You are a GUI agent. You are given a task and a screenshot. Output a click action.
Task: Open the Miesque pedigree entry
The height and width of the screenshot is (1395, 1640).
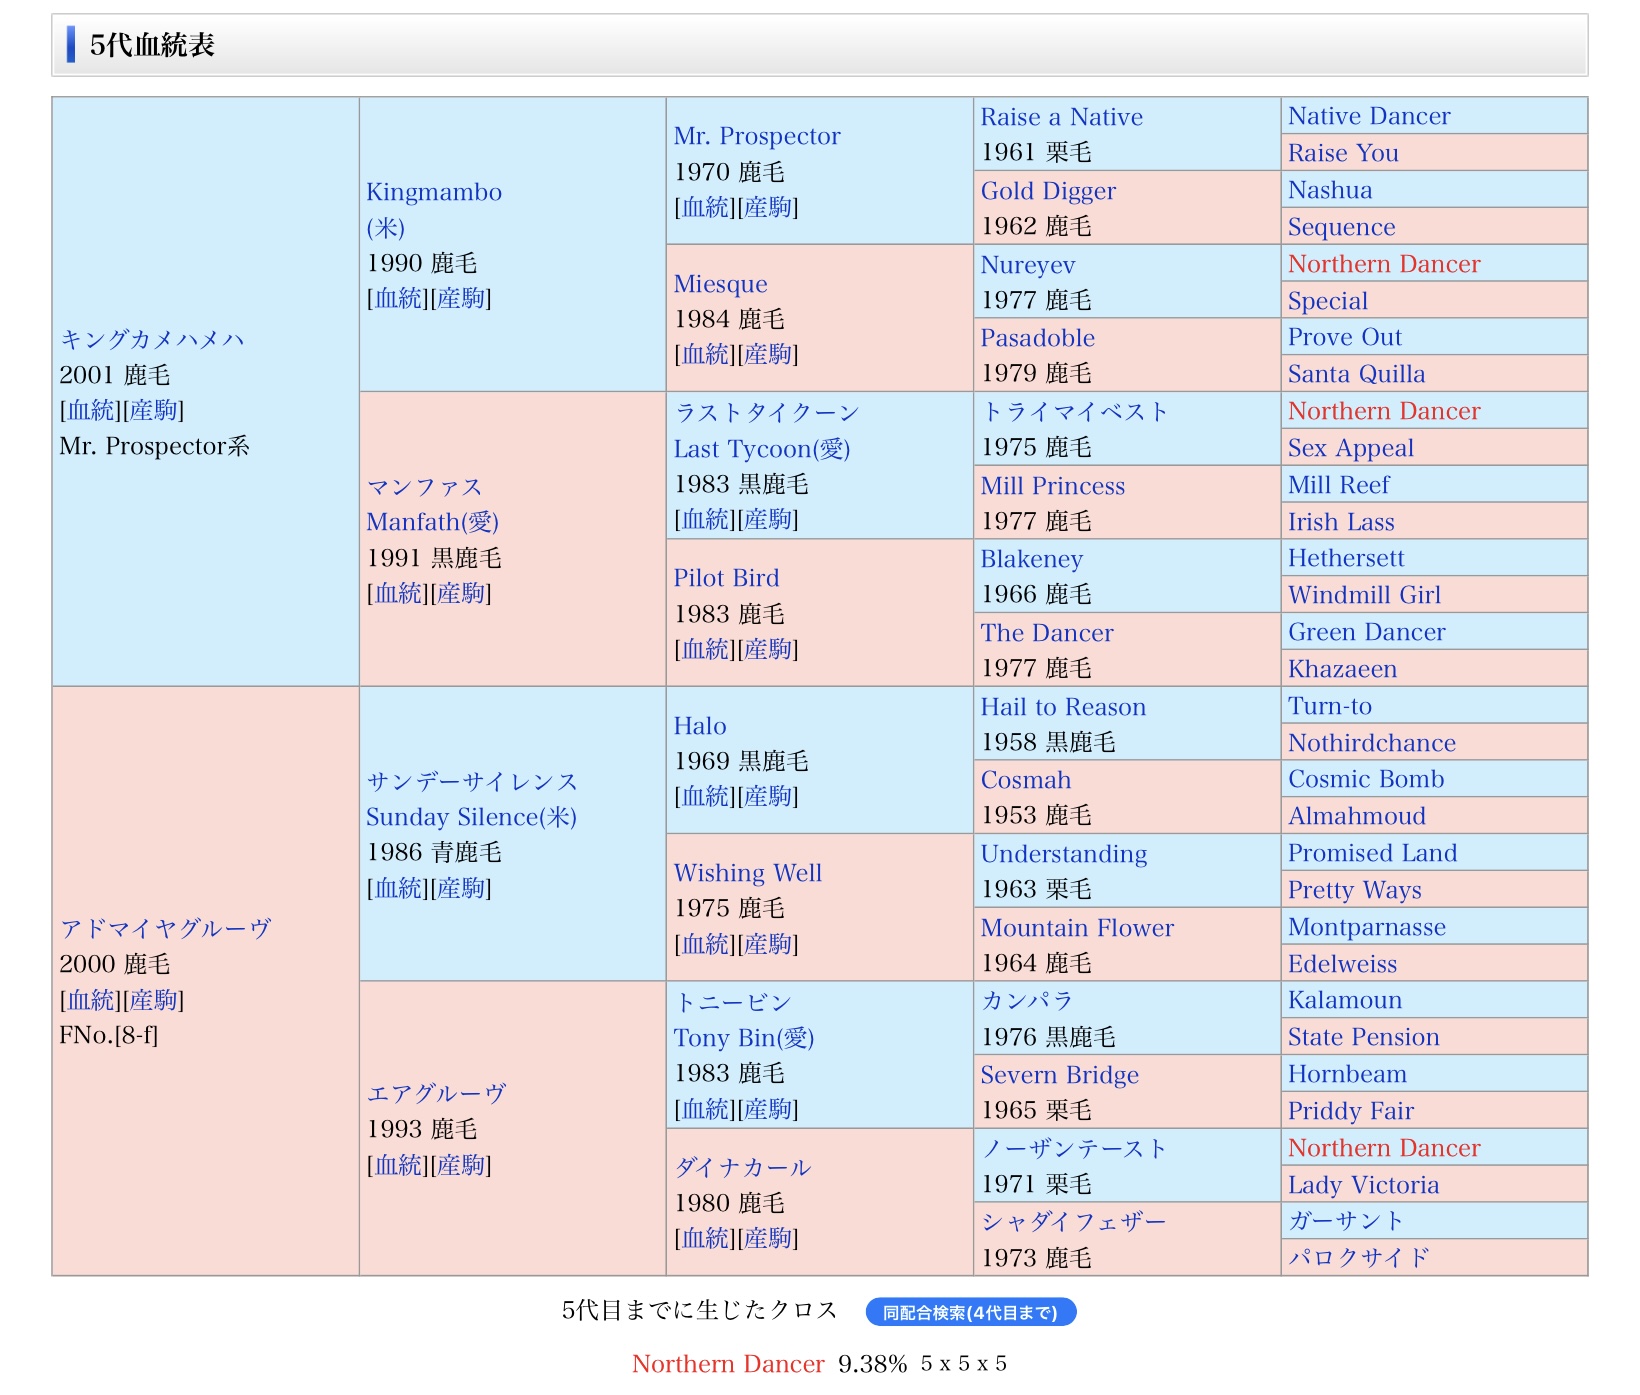click(720, 284)
